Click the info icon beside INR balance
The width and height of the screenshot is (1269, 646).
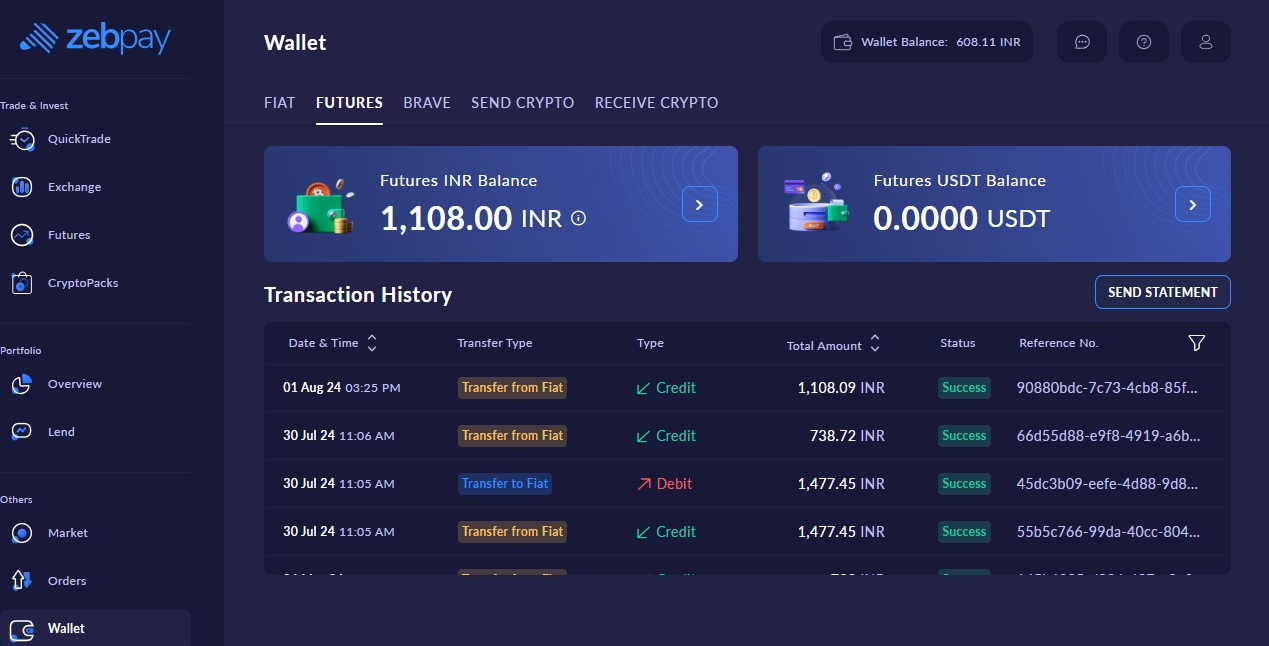tap(578, 218)
